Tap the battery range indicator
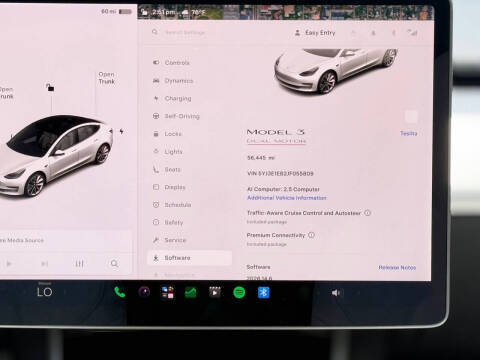Image resolution: width=480 pixels, height=360 pixels. coord(117,11)
